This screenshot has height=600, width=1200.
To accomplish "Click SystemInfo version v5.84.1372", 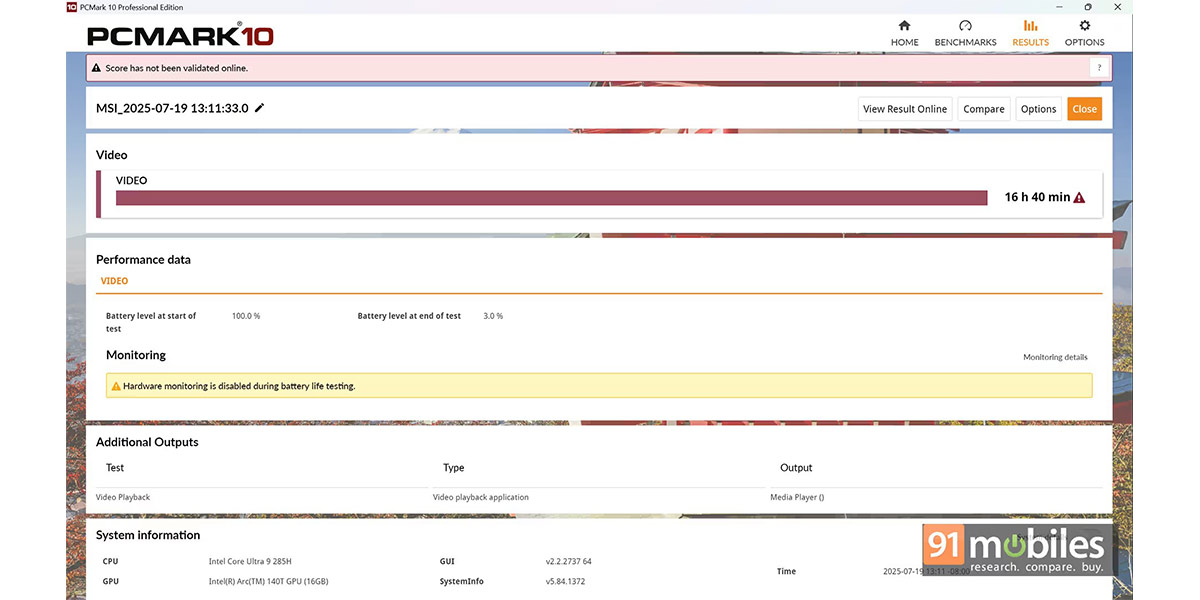I will [x=565, y=582].
